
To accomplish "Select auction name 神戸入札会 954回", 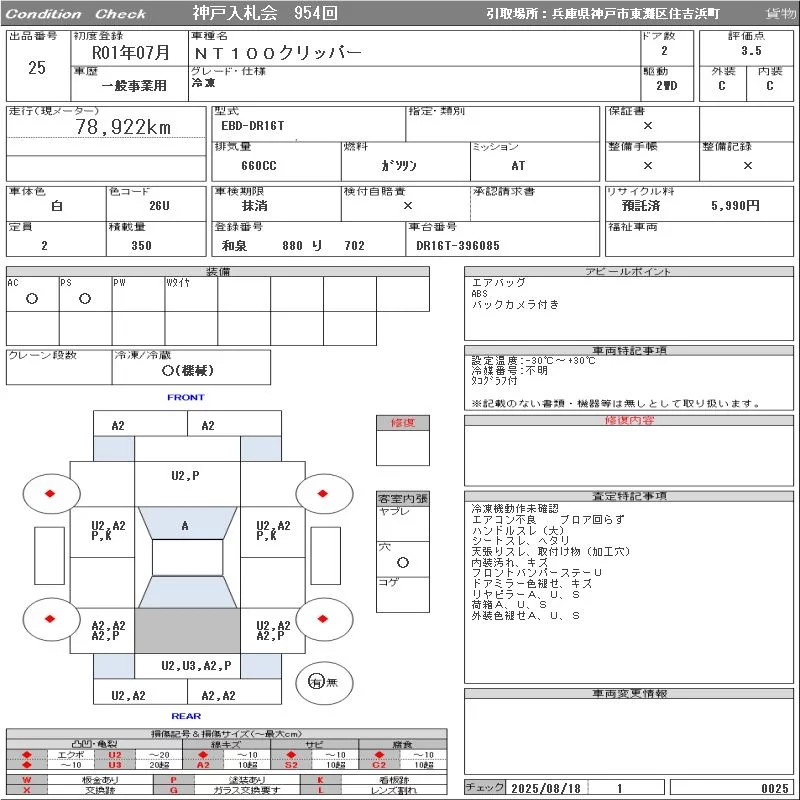I will click(264, 13).
